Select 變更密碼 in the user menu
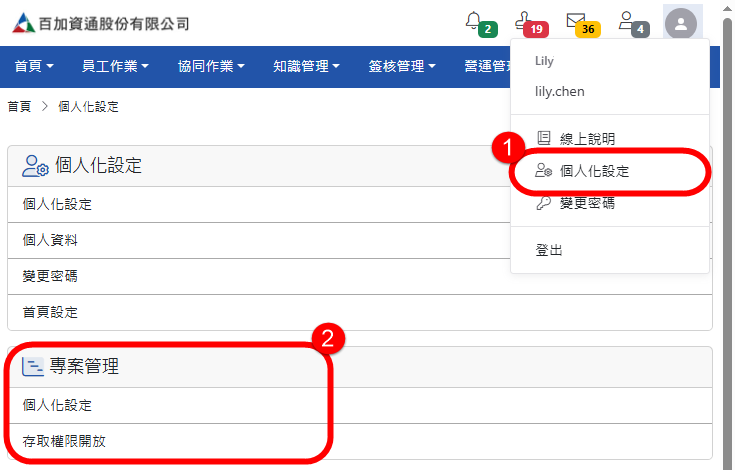The image size is (735, 470). tap(609, 203)
